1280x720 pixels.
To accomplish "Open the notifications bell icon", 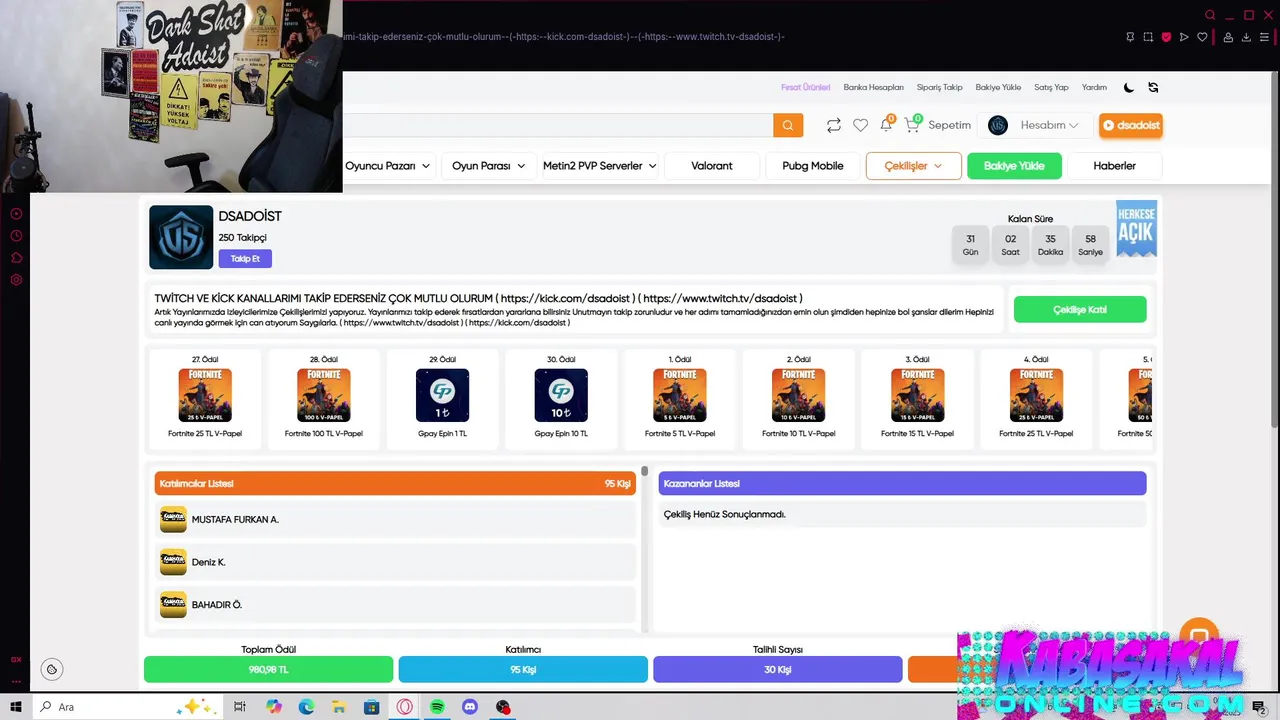I will tap(886, 125).
